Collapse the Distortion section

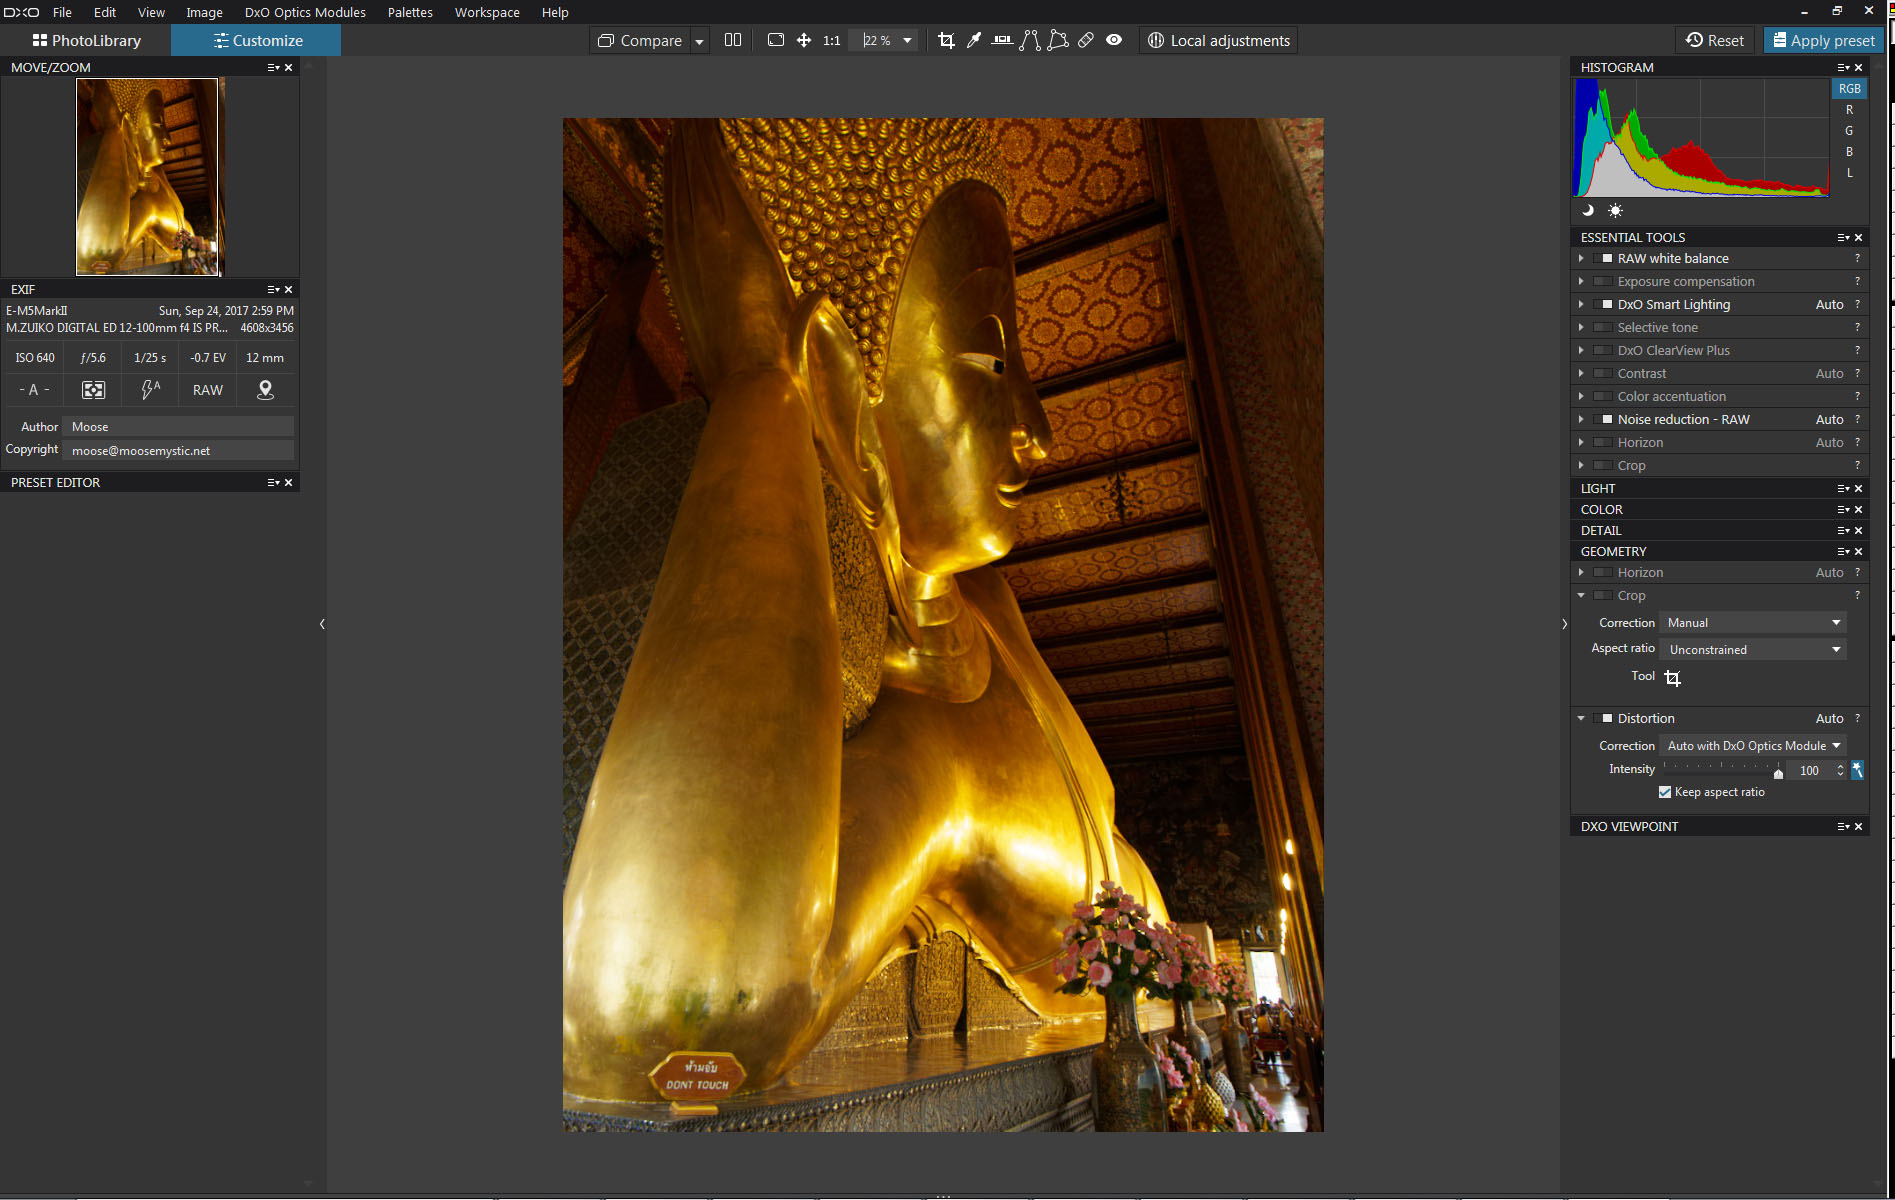click(x=1581, y=719)
